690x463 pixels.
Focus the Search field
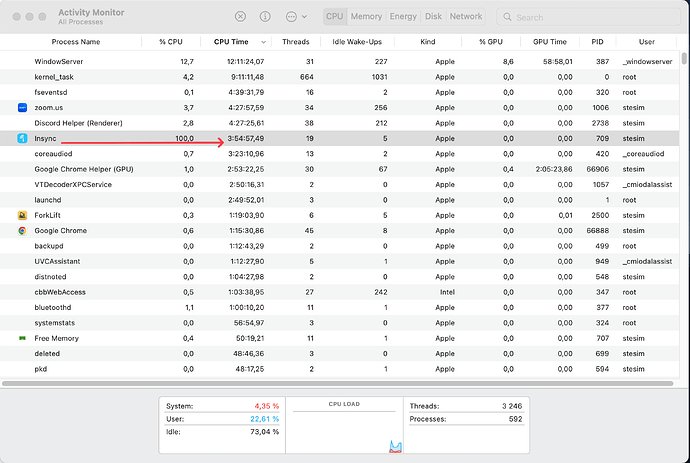pos(588,17)
